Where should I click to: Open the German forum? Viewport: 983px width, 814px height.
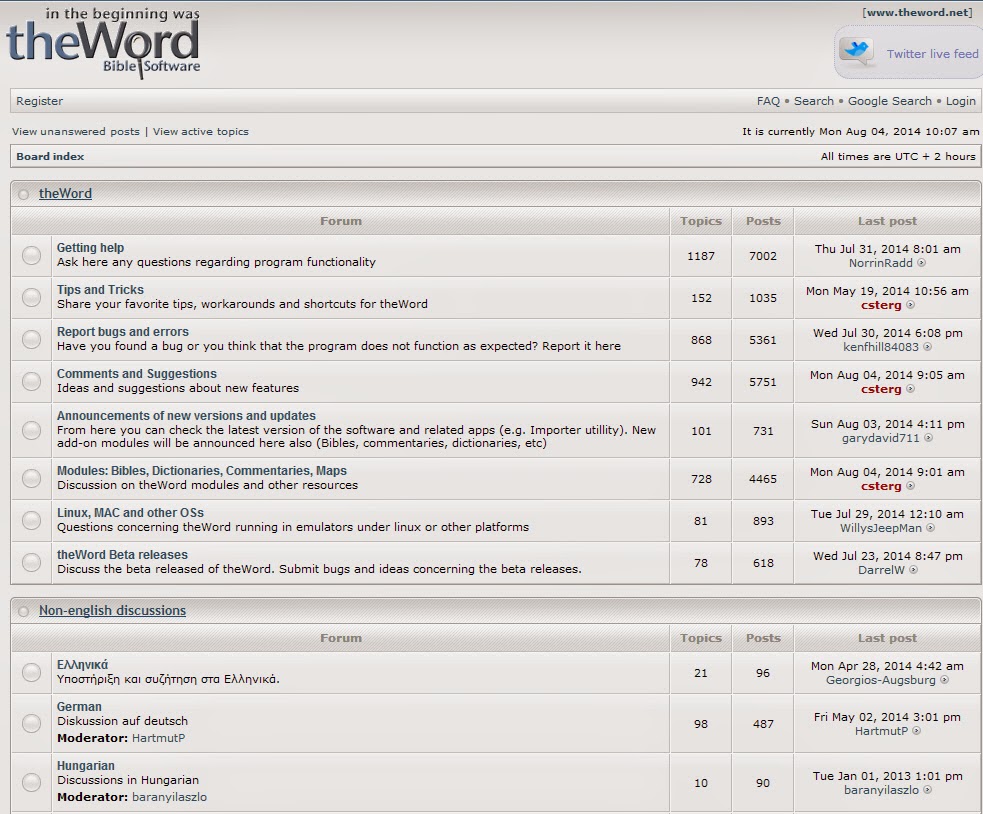(x=79, y=707)
